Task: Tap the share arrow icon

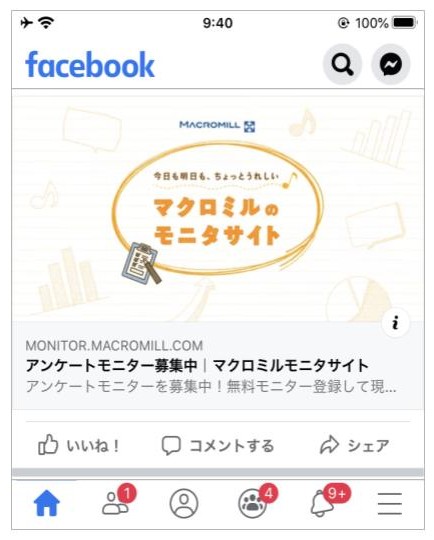Action: 330,444
